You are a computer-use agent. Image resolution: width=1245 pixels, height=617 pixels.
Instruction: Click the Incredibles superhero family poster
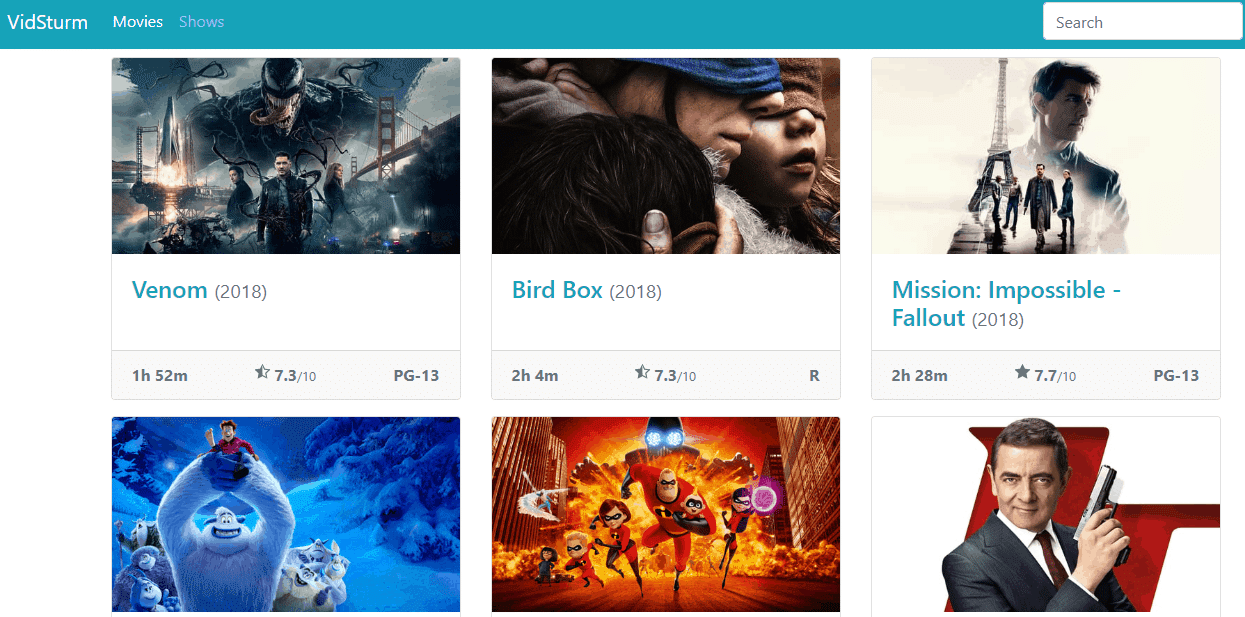(x=666, y=515)
